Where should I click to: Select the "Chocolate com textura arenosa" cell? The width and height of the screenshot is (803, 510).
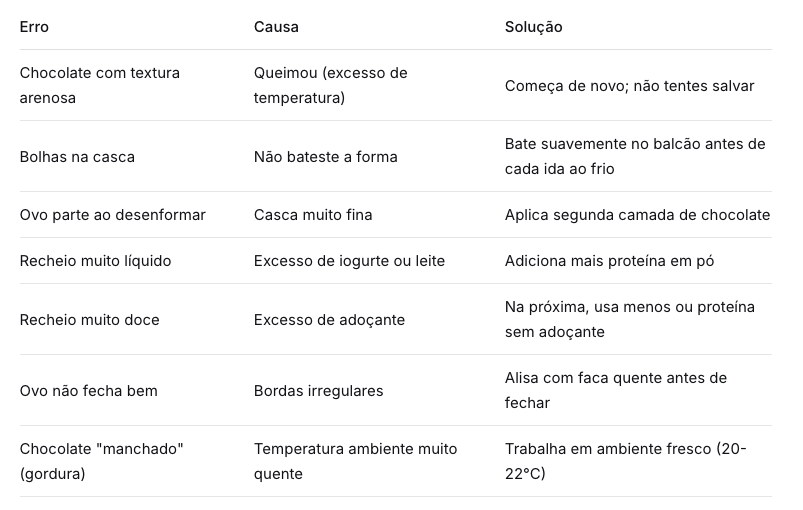[99, 86]
